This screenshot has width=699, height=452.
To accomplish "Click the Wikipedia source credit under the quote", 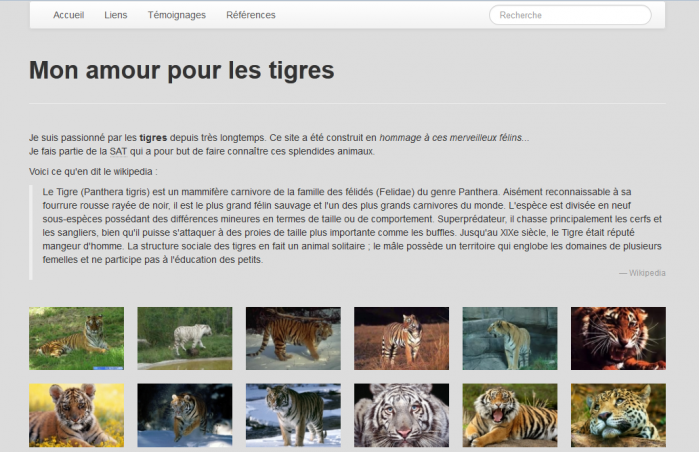I will point(642,273).
